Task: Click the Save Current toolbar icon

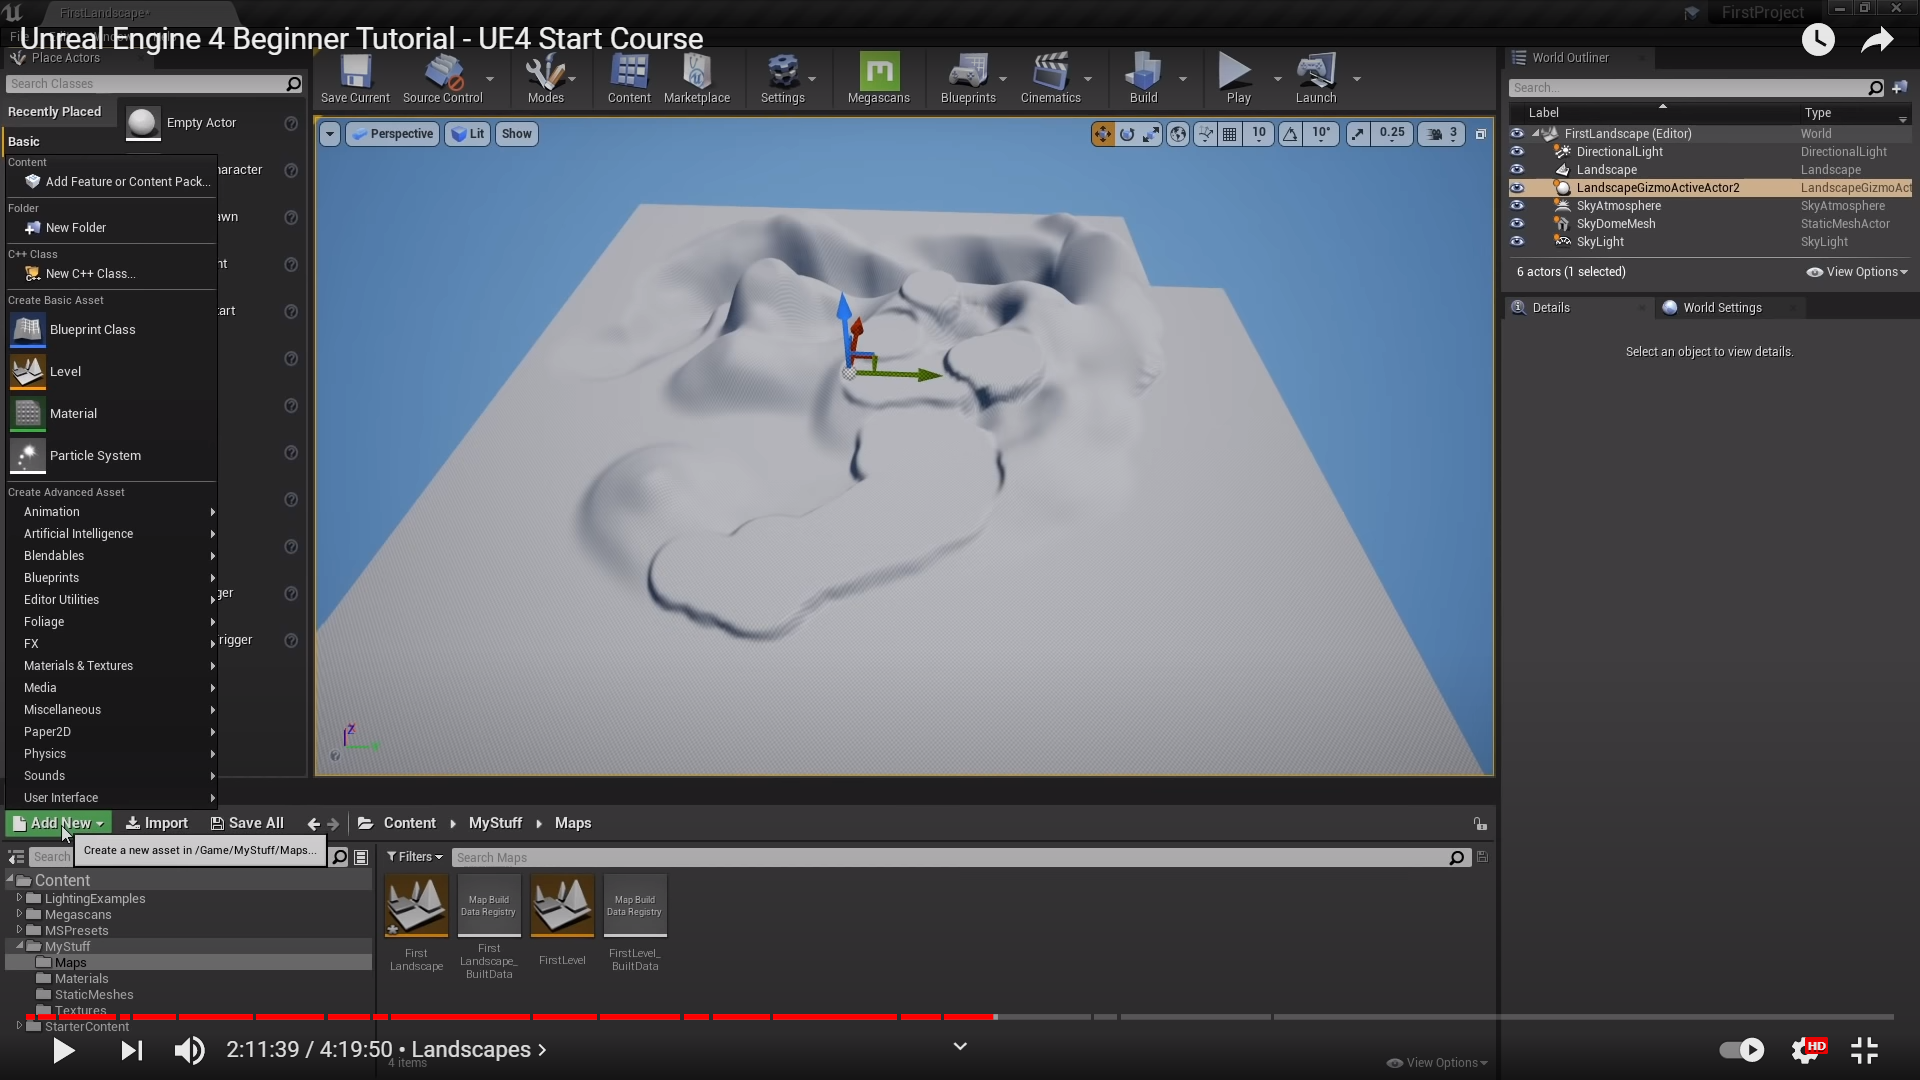Action: tap(355, 74)
